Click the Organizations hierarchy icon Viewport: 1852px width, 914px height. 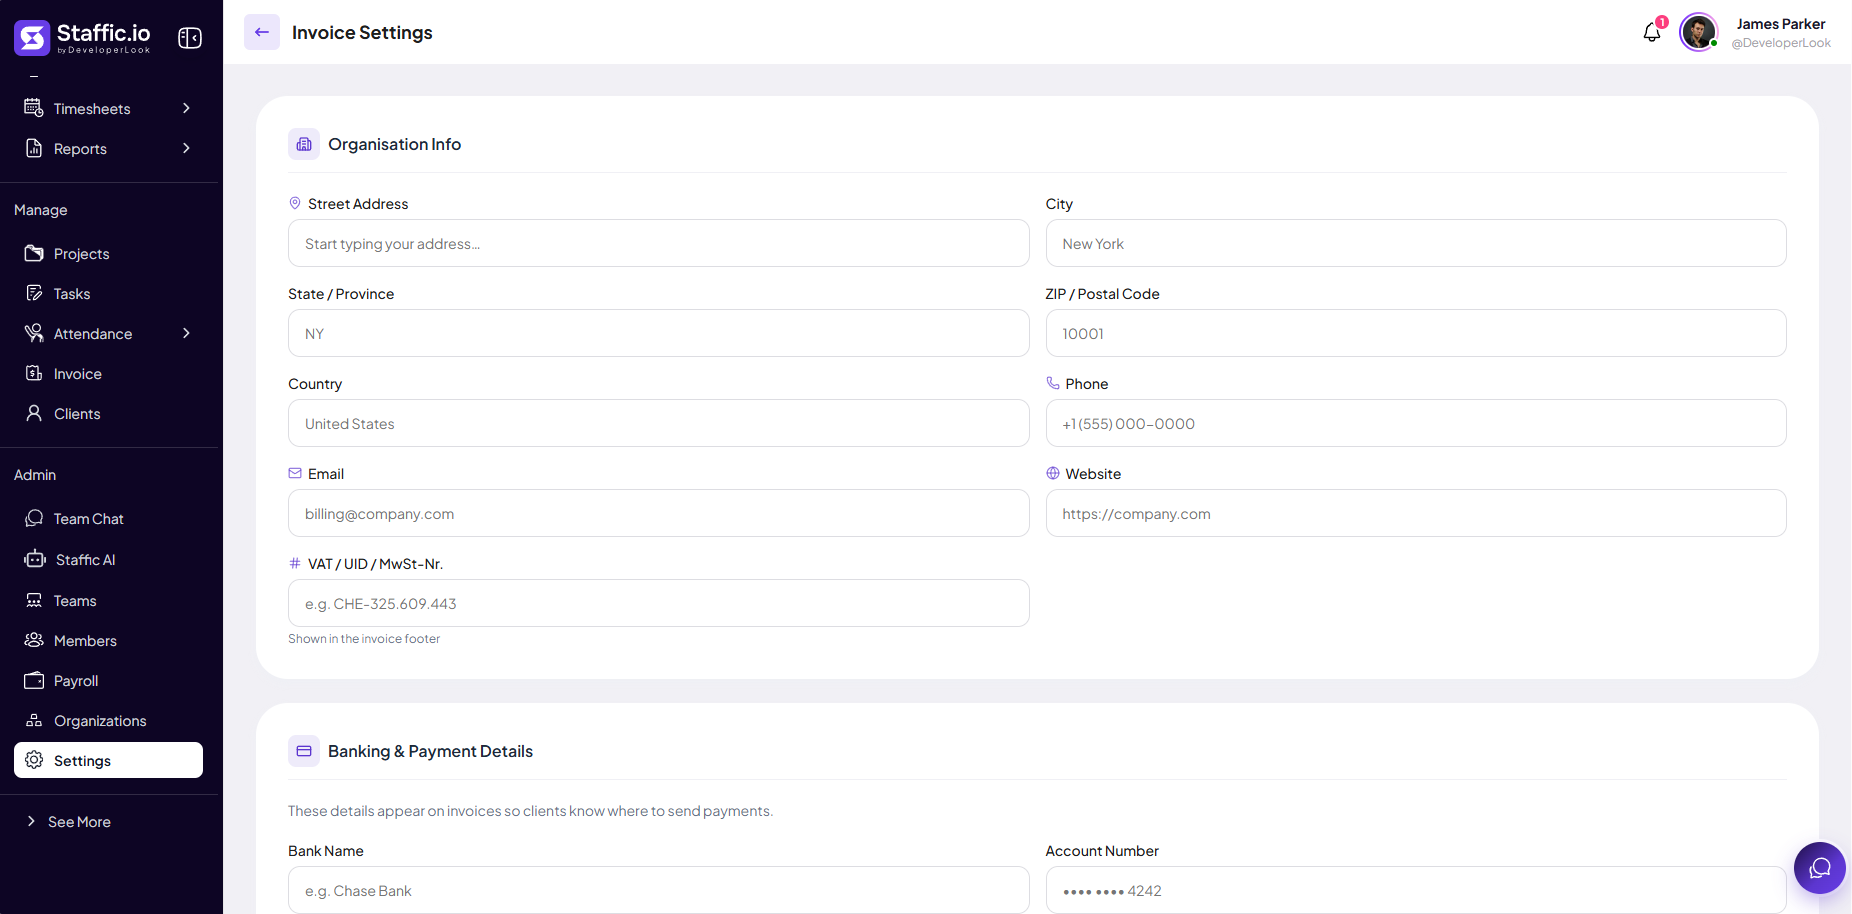[x=34, y=720]
